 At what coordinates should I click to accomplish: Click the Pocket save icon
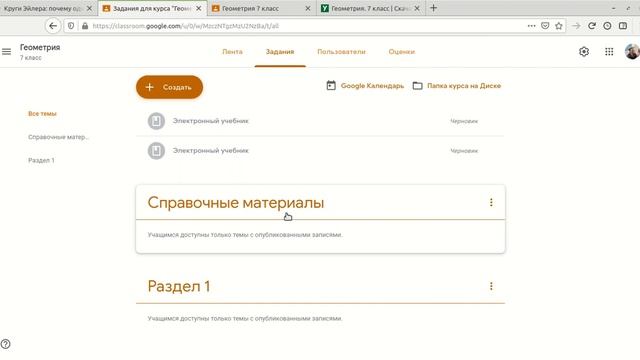[x=545, y=26]
